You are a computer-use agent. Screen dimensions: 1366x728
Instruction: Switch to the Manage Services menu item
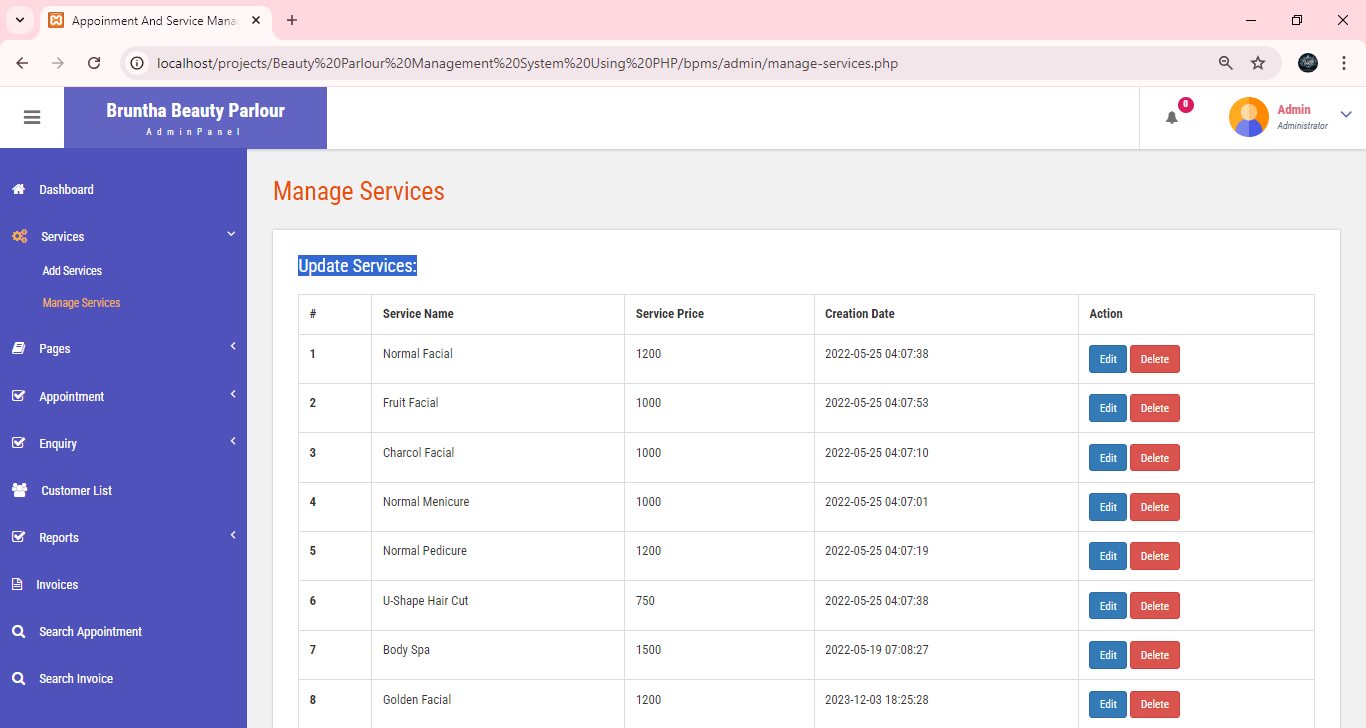[81, 302]
